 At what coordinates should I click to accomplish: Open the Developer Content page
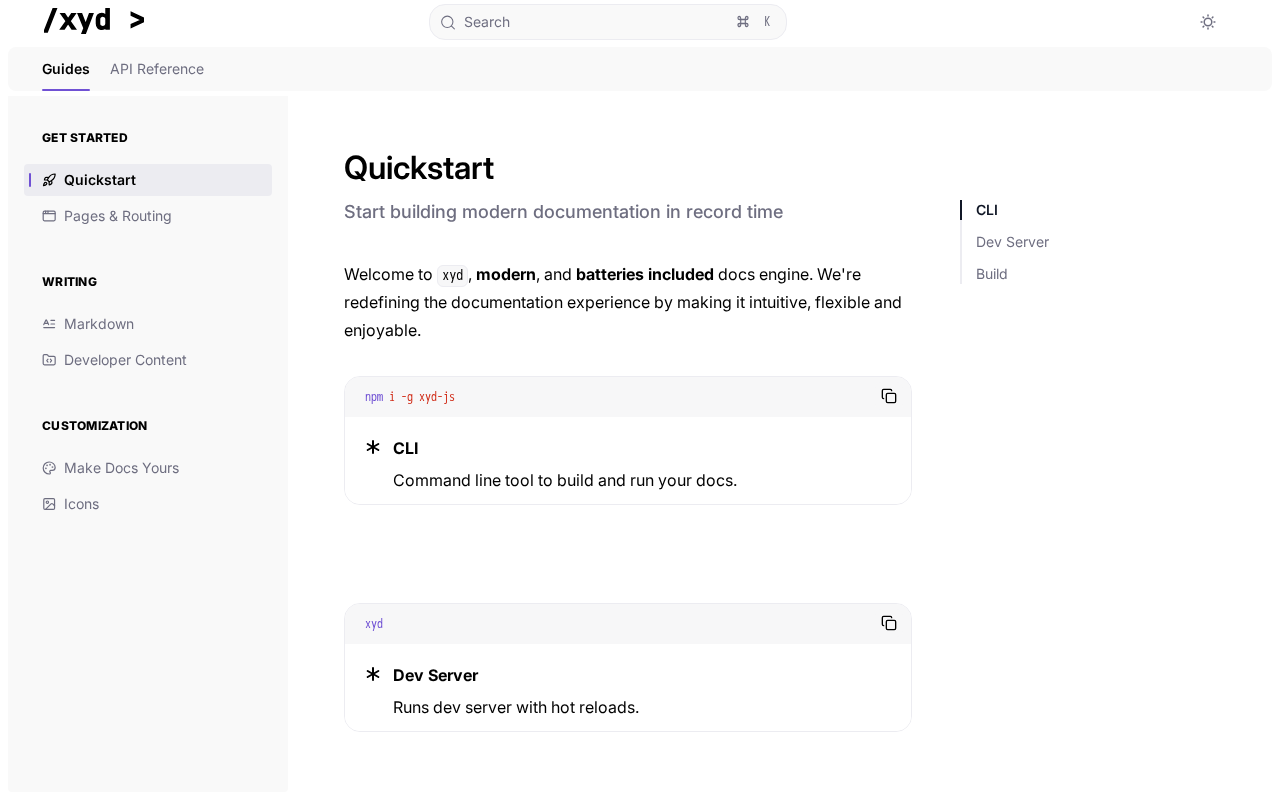pos(125,360)
